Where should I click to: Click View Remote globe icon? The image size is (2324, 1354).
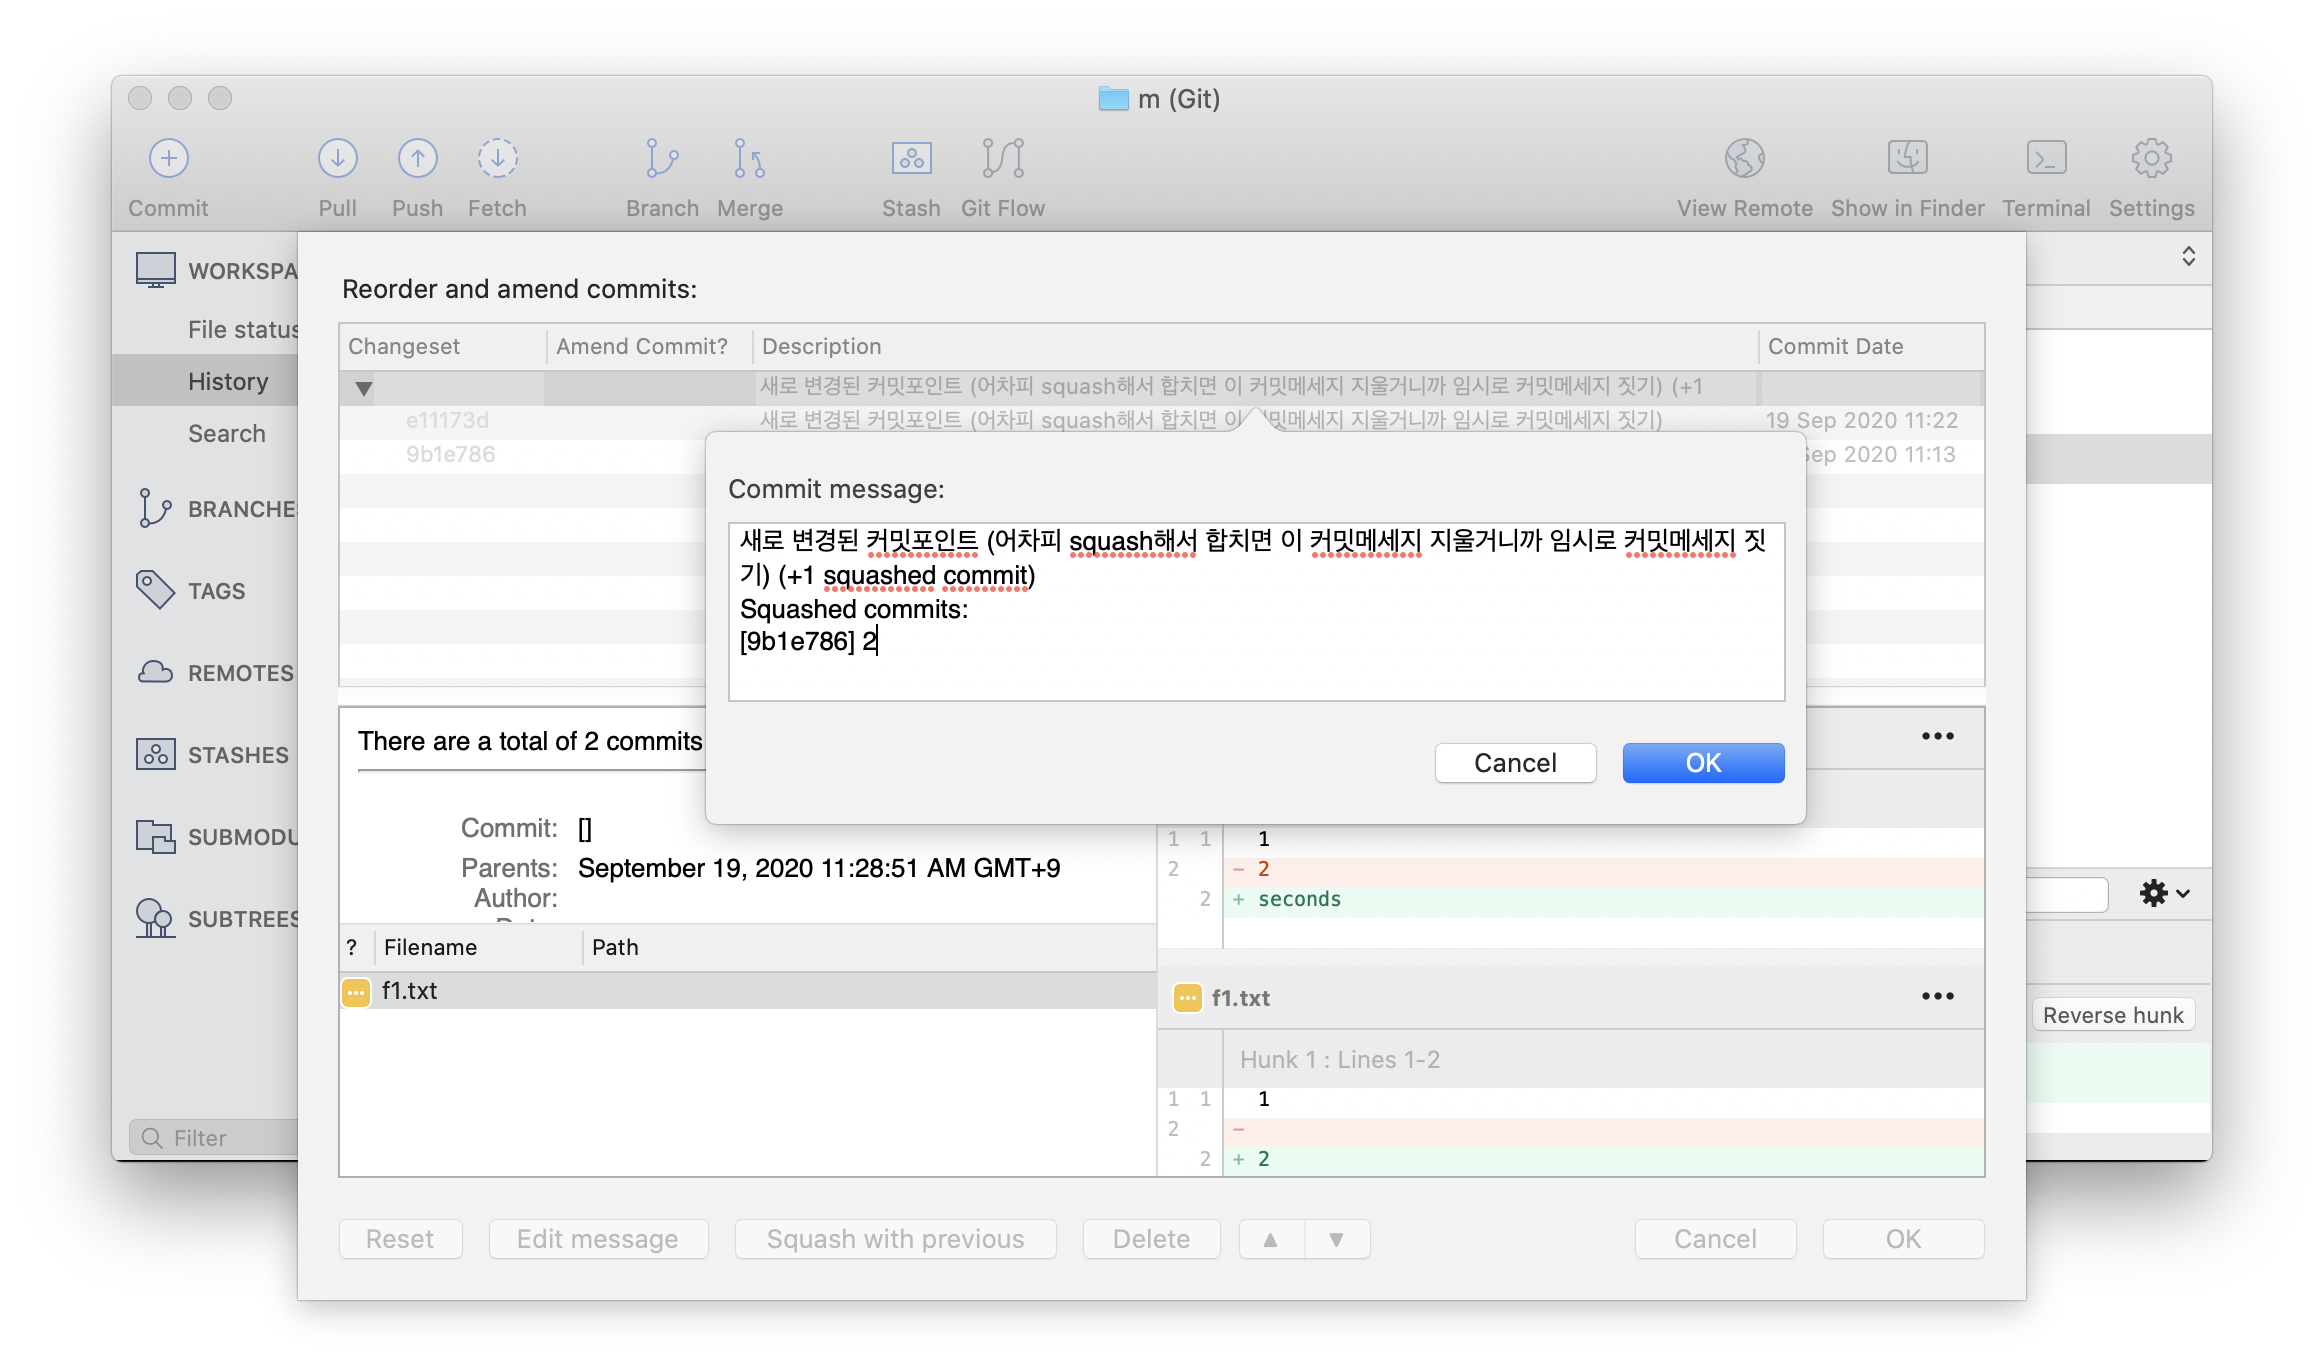pyautogui.click(x=1744, y=158)
